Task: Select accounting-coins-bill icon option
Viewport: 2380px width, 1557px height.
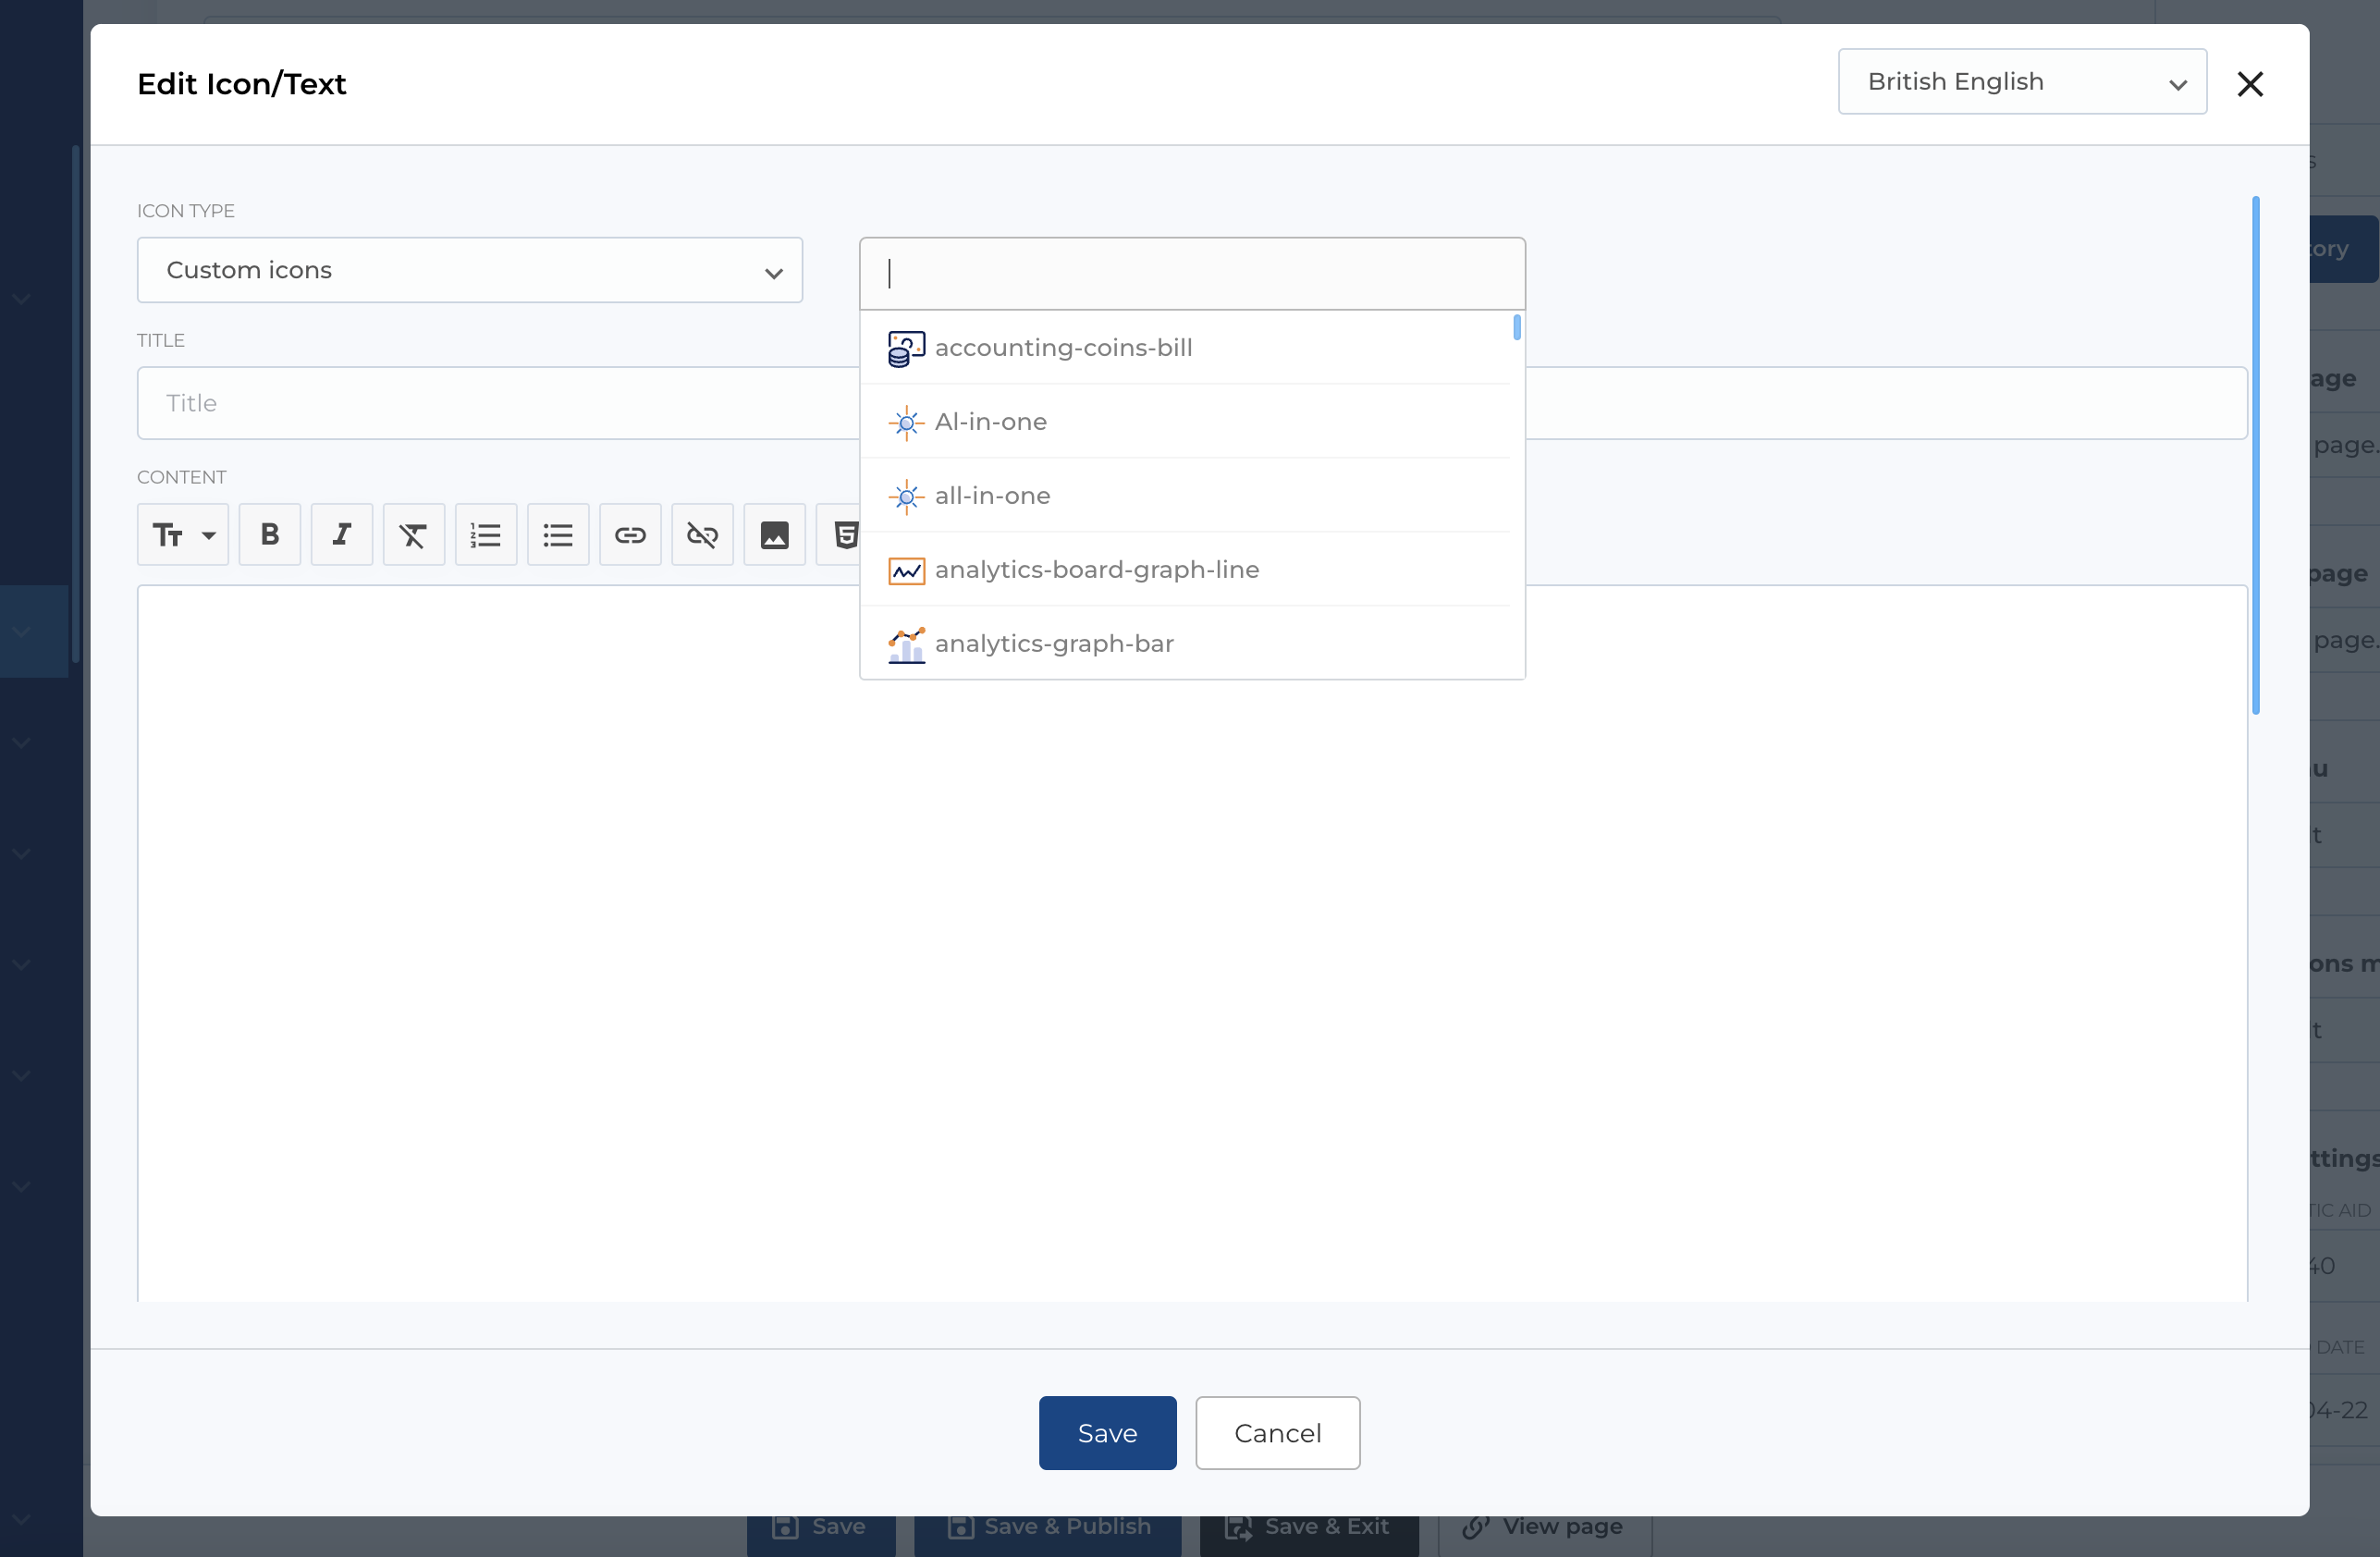Action: [1063, 348]
